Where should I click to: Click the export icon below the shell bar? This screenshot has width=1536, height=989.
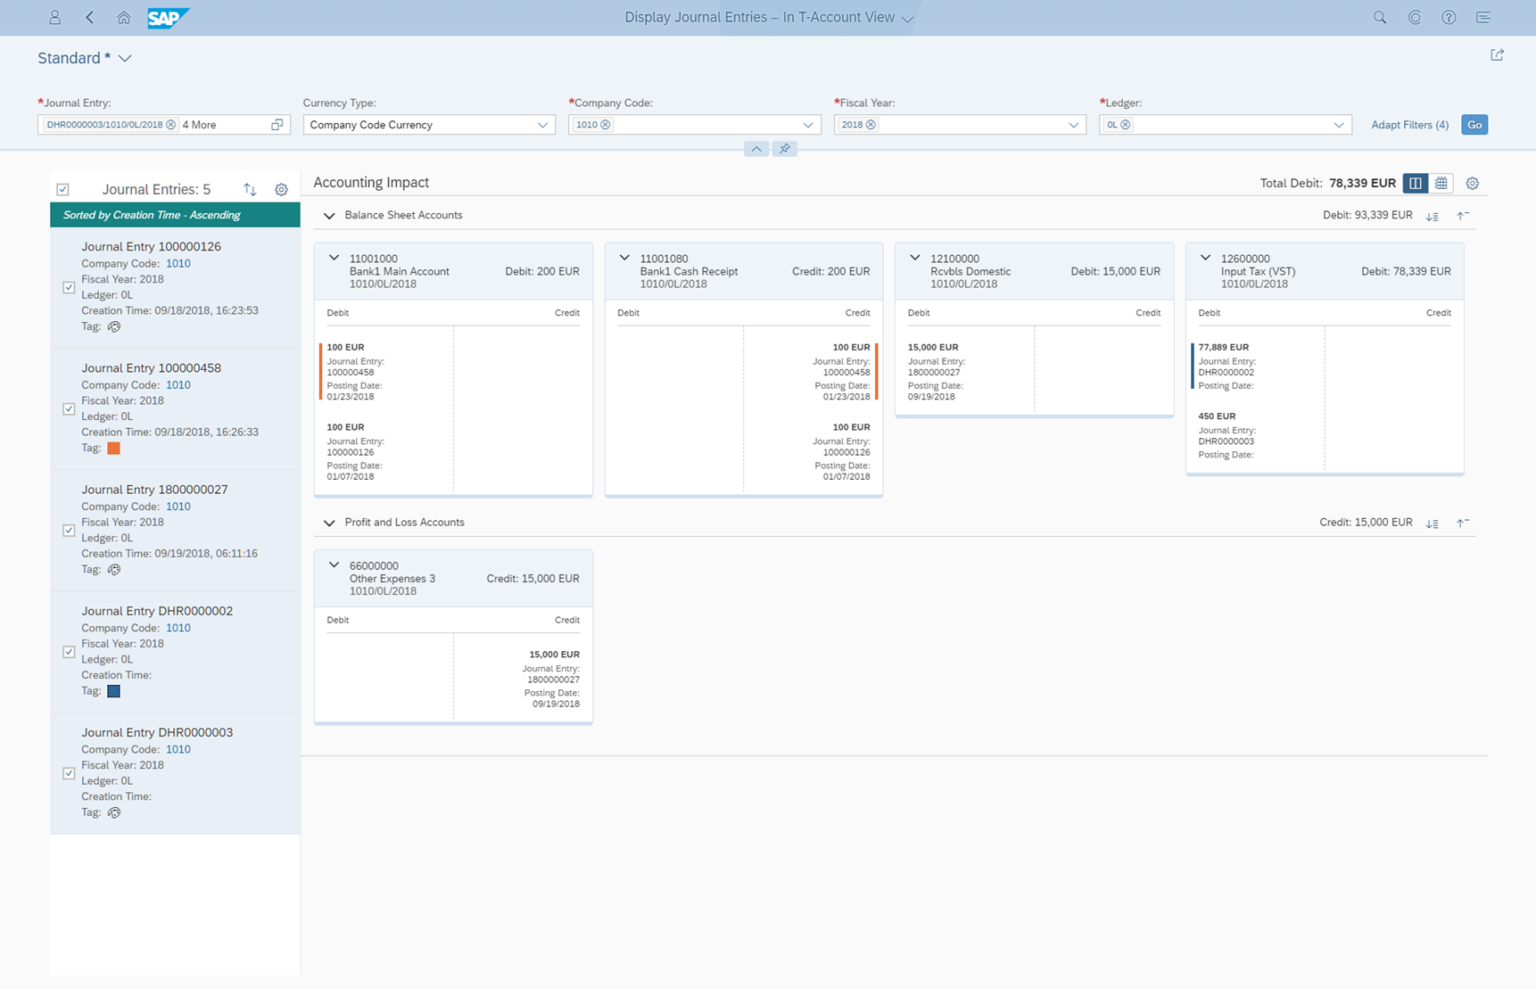tap(1496, 55)
